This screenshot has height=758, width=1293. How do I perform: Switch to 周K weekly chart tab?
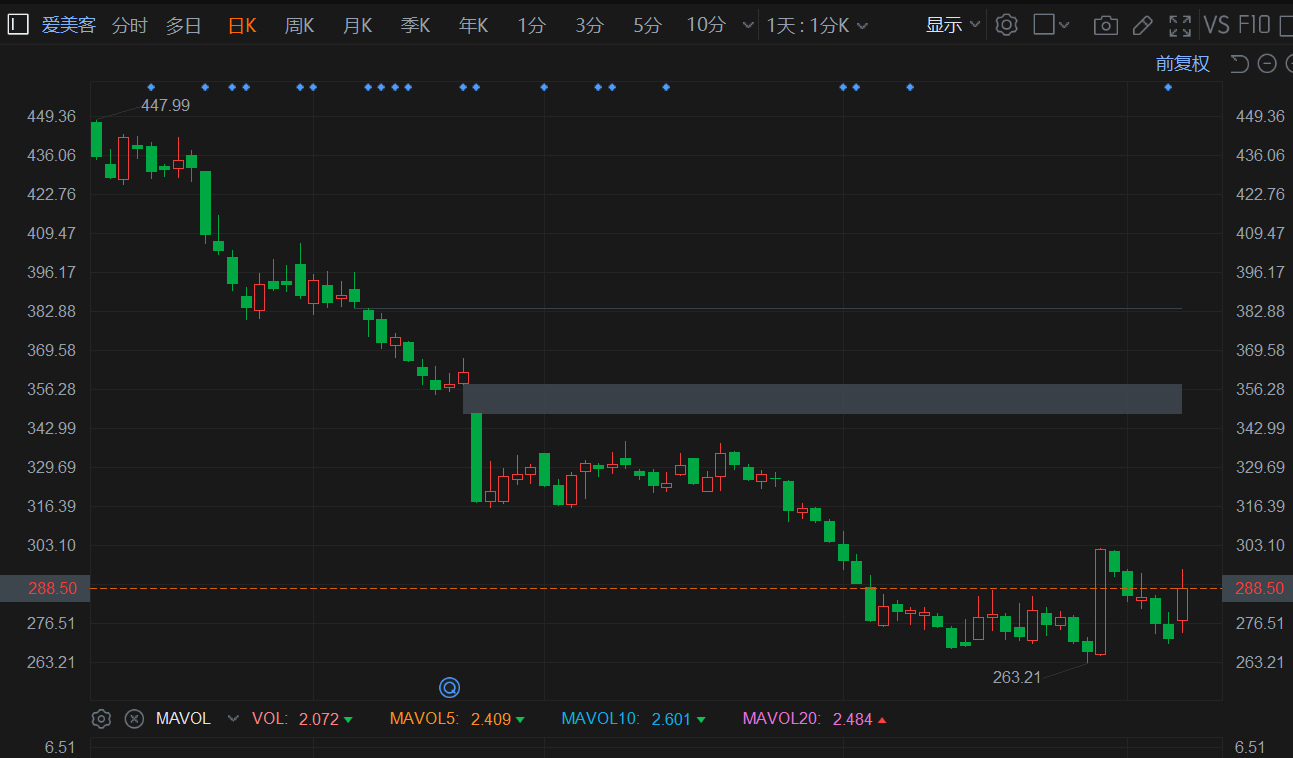(x=299, y=25)
